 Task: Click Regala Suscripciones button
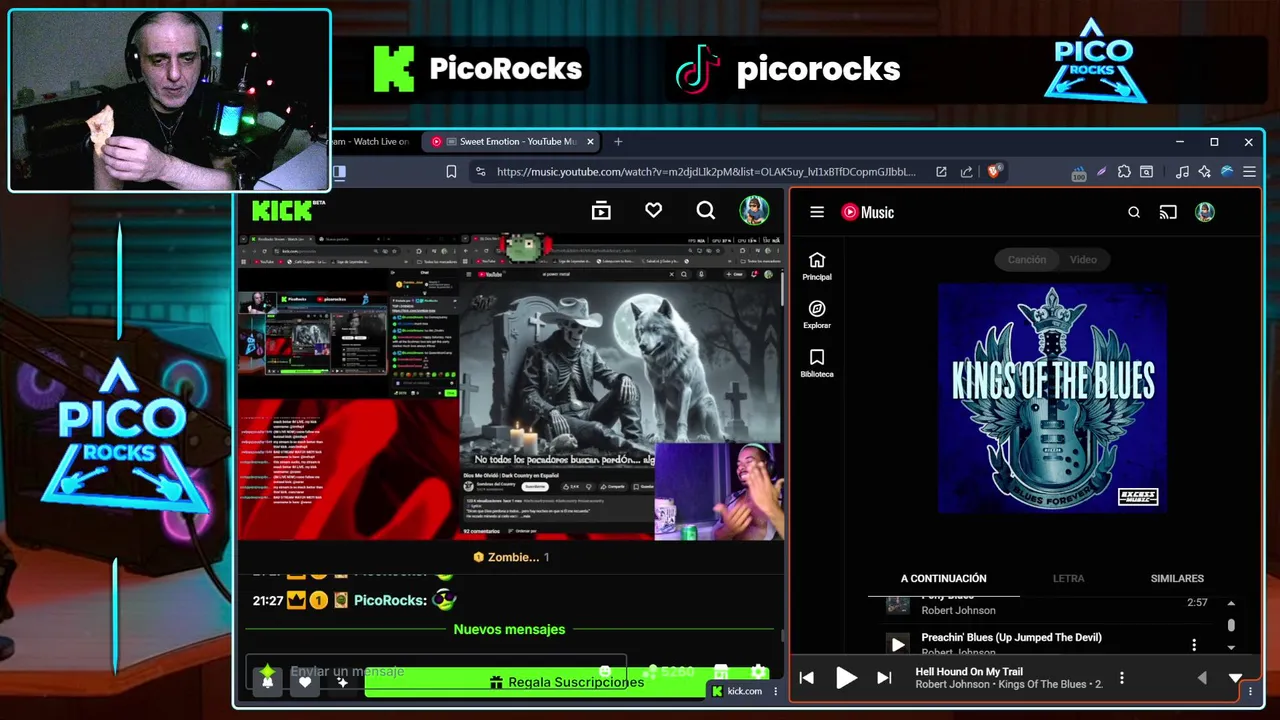[566, 682]
